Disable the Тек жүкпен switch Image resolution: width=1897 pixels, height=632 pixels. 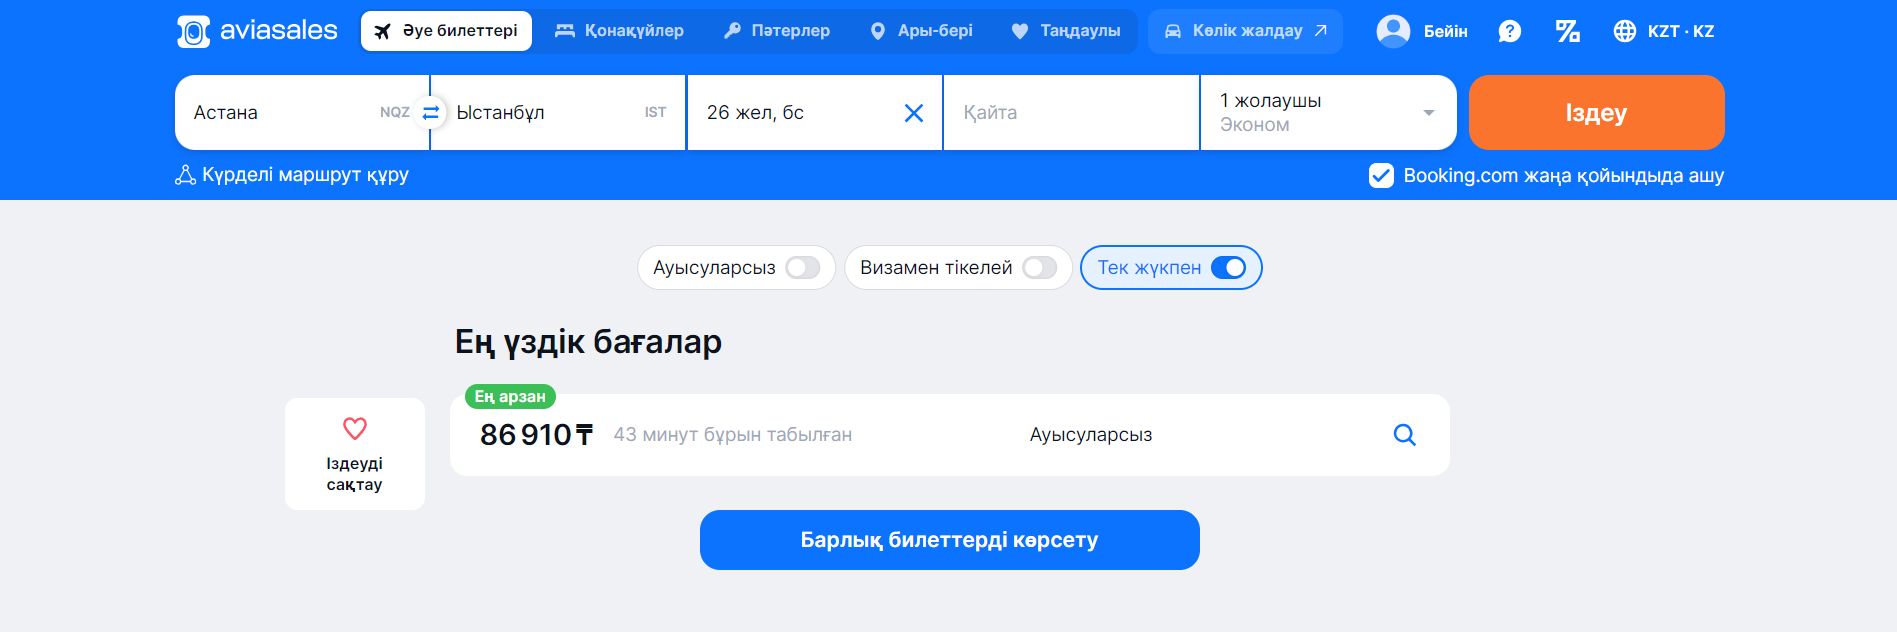tap(1228, 268)
